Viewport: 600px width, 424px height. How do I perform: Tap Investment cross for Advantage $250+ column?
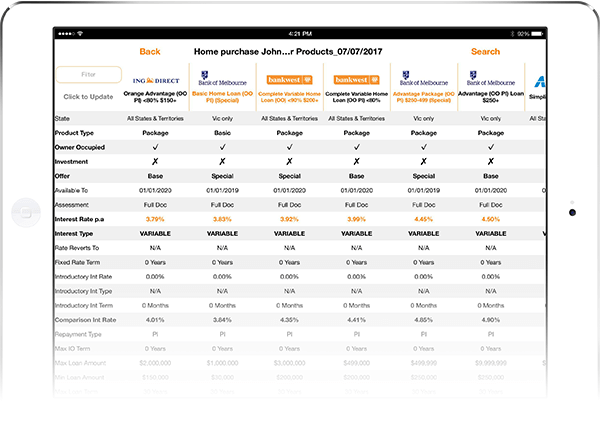pos(491,161)
